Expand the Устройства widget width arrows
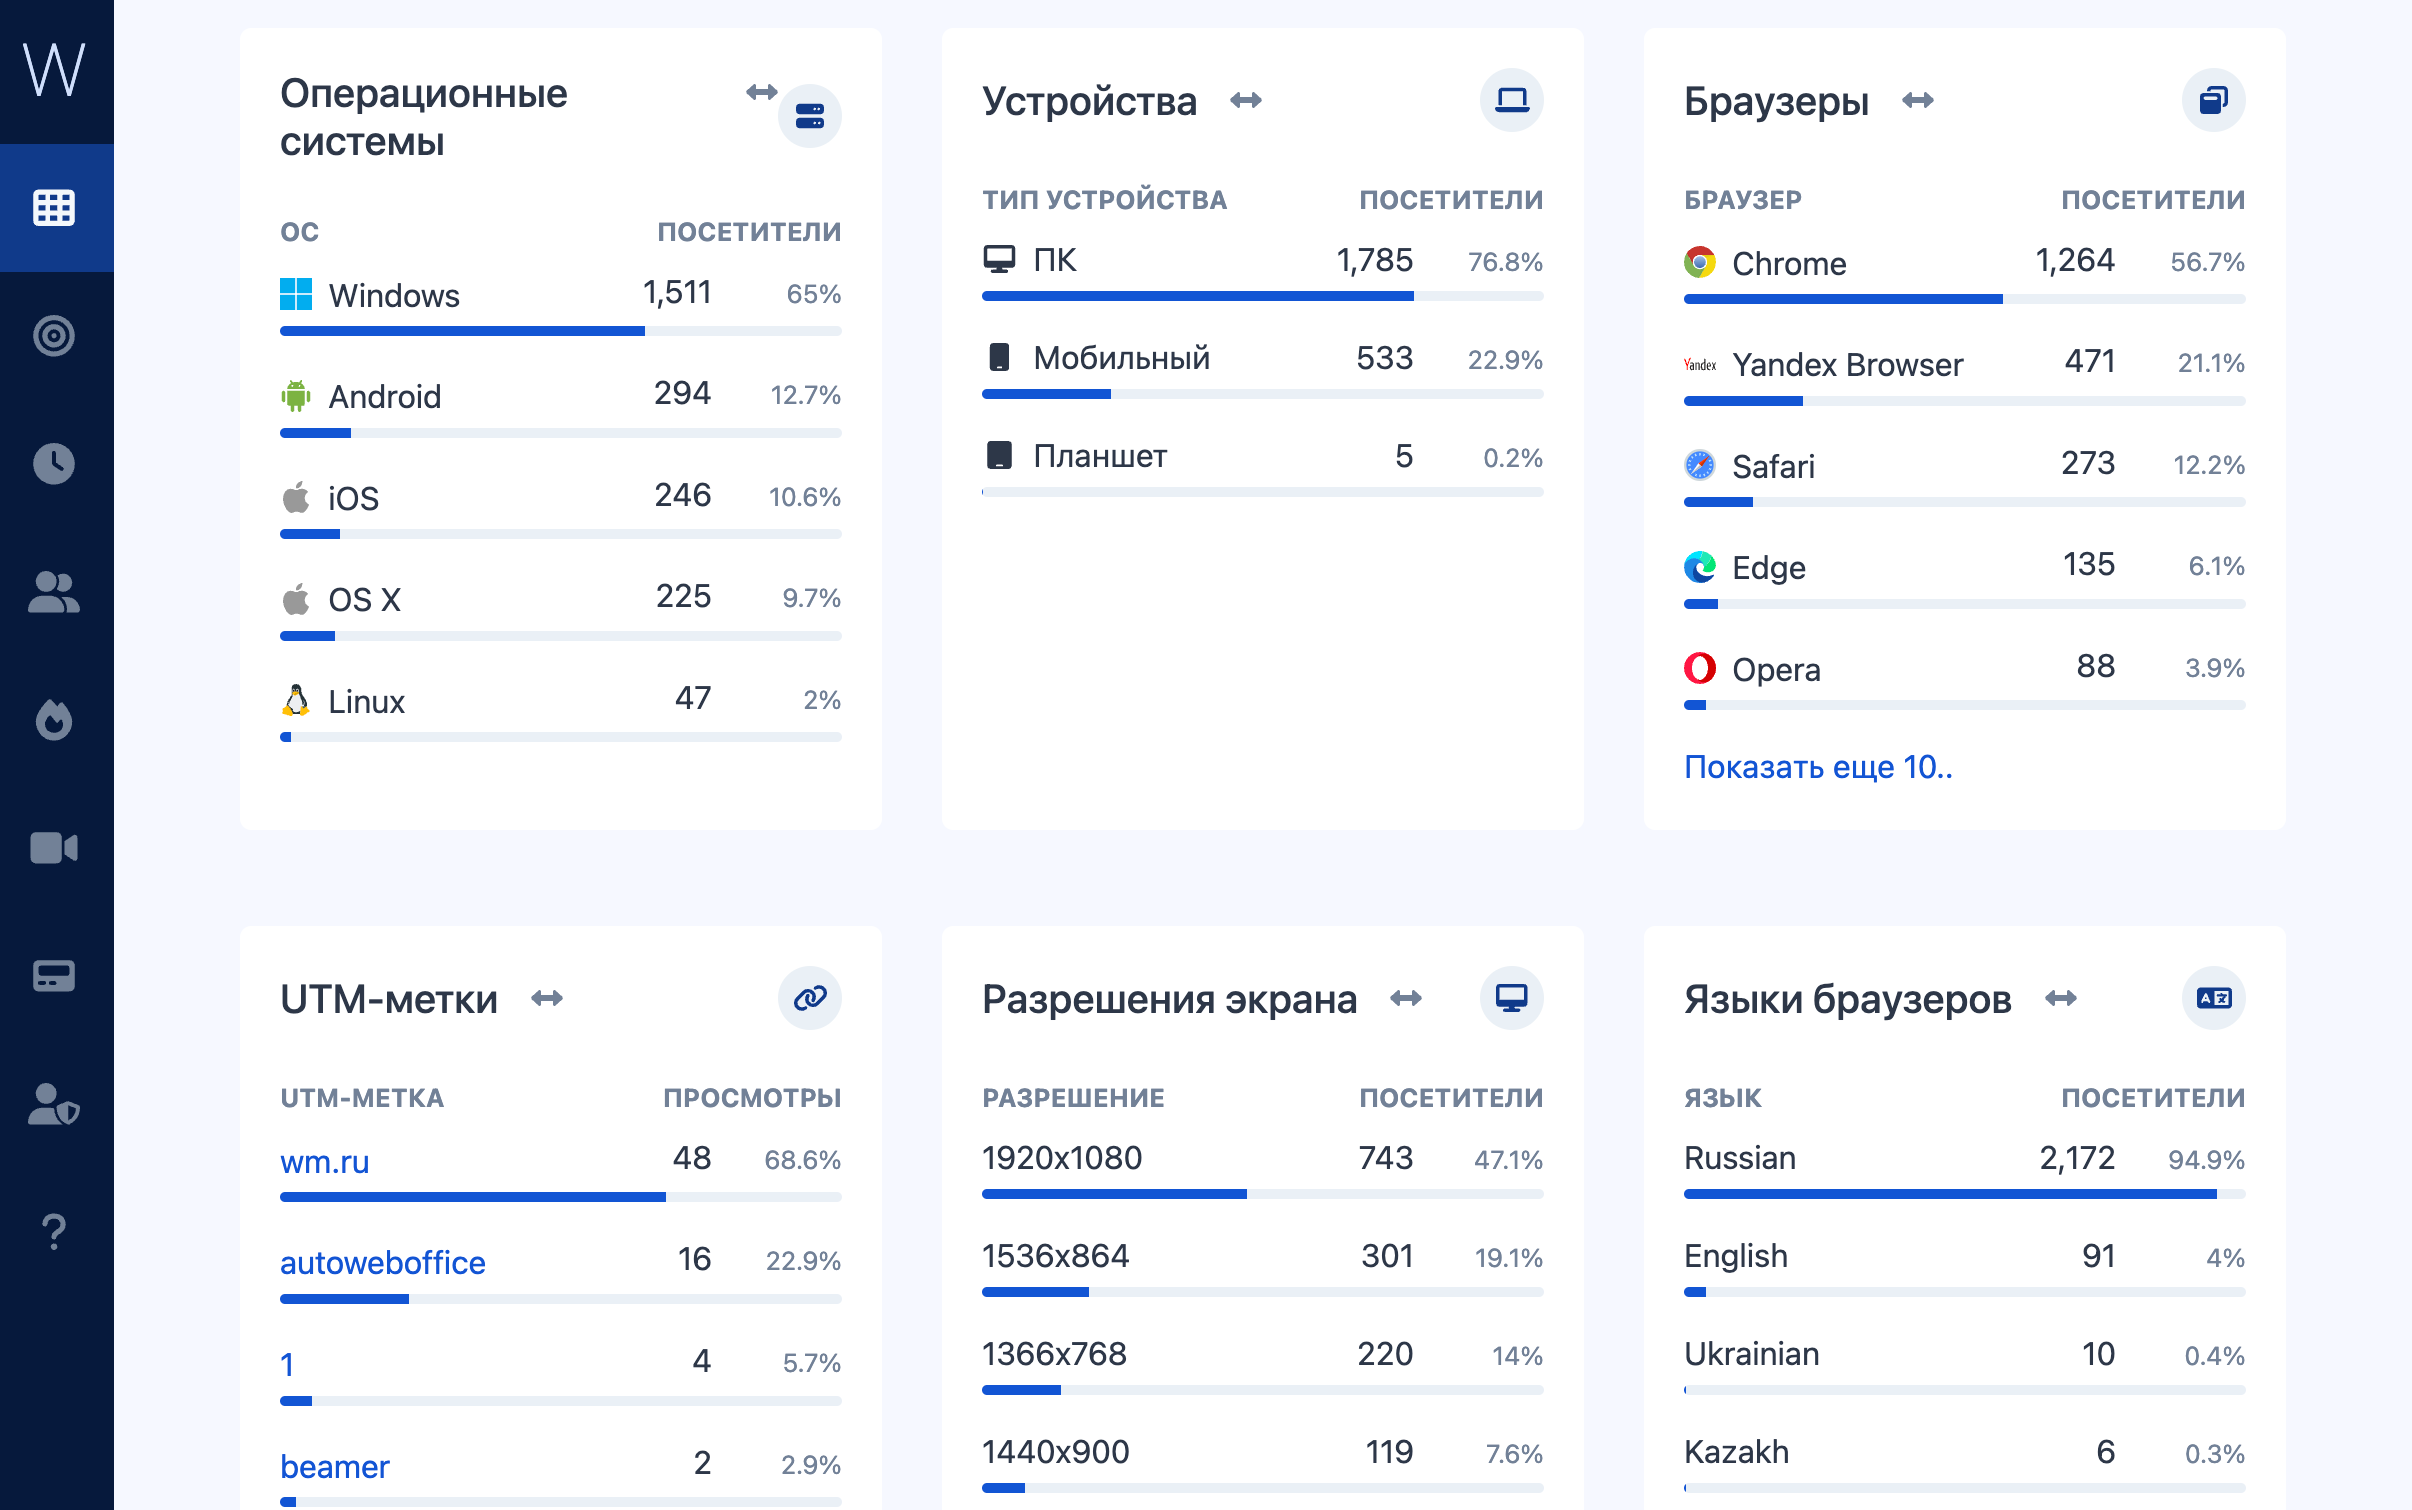2412x1510 pixels. [1246, 100]
